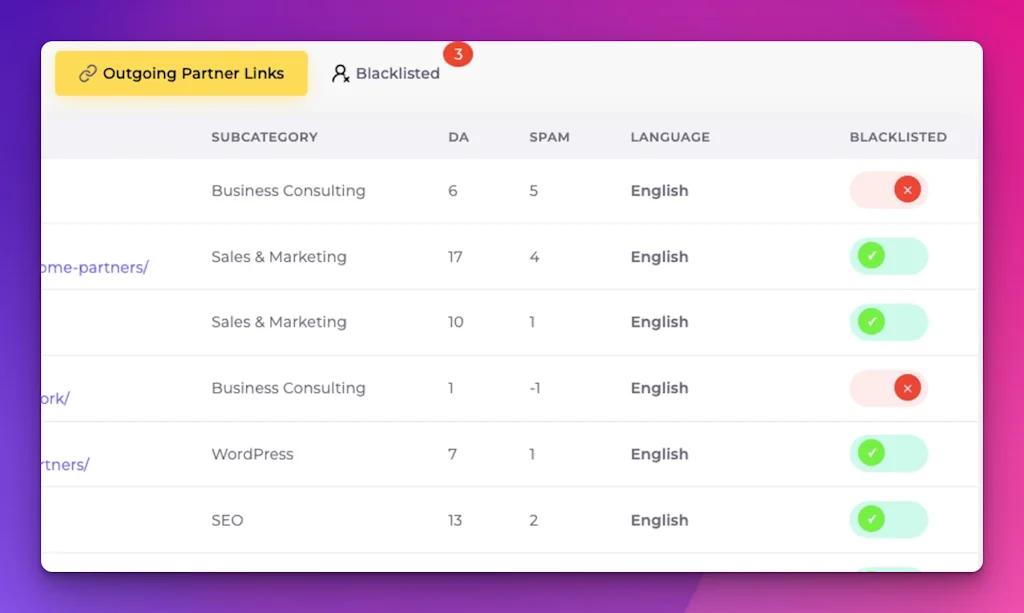This screenshot has width=1024, height=613.
Task: Click the rtners/ link in the WordPress row
Action: pos(63,464)
